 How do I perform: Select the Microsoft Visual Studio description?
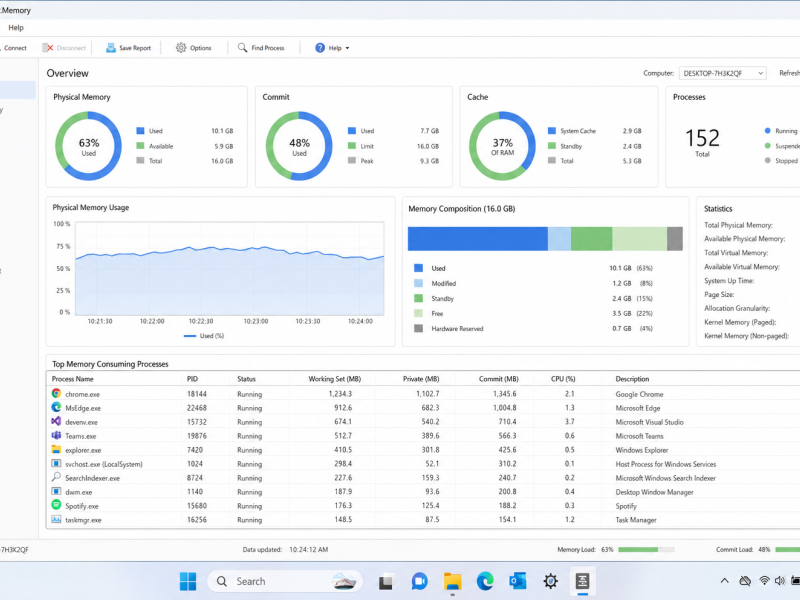[x=649, y=422]
